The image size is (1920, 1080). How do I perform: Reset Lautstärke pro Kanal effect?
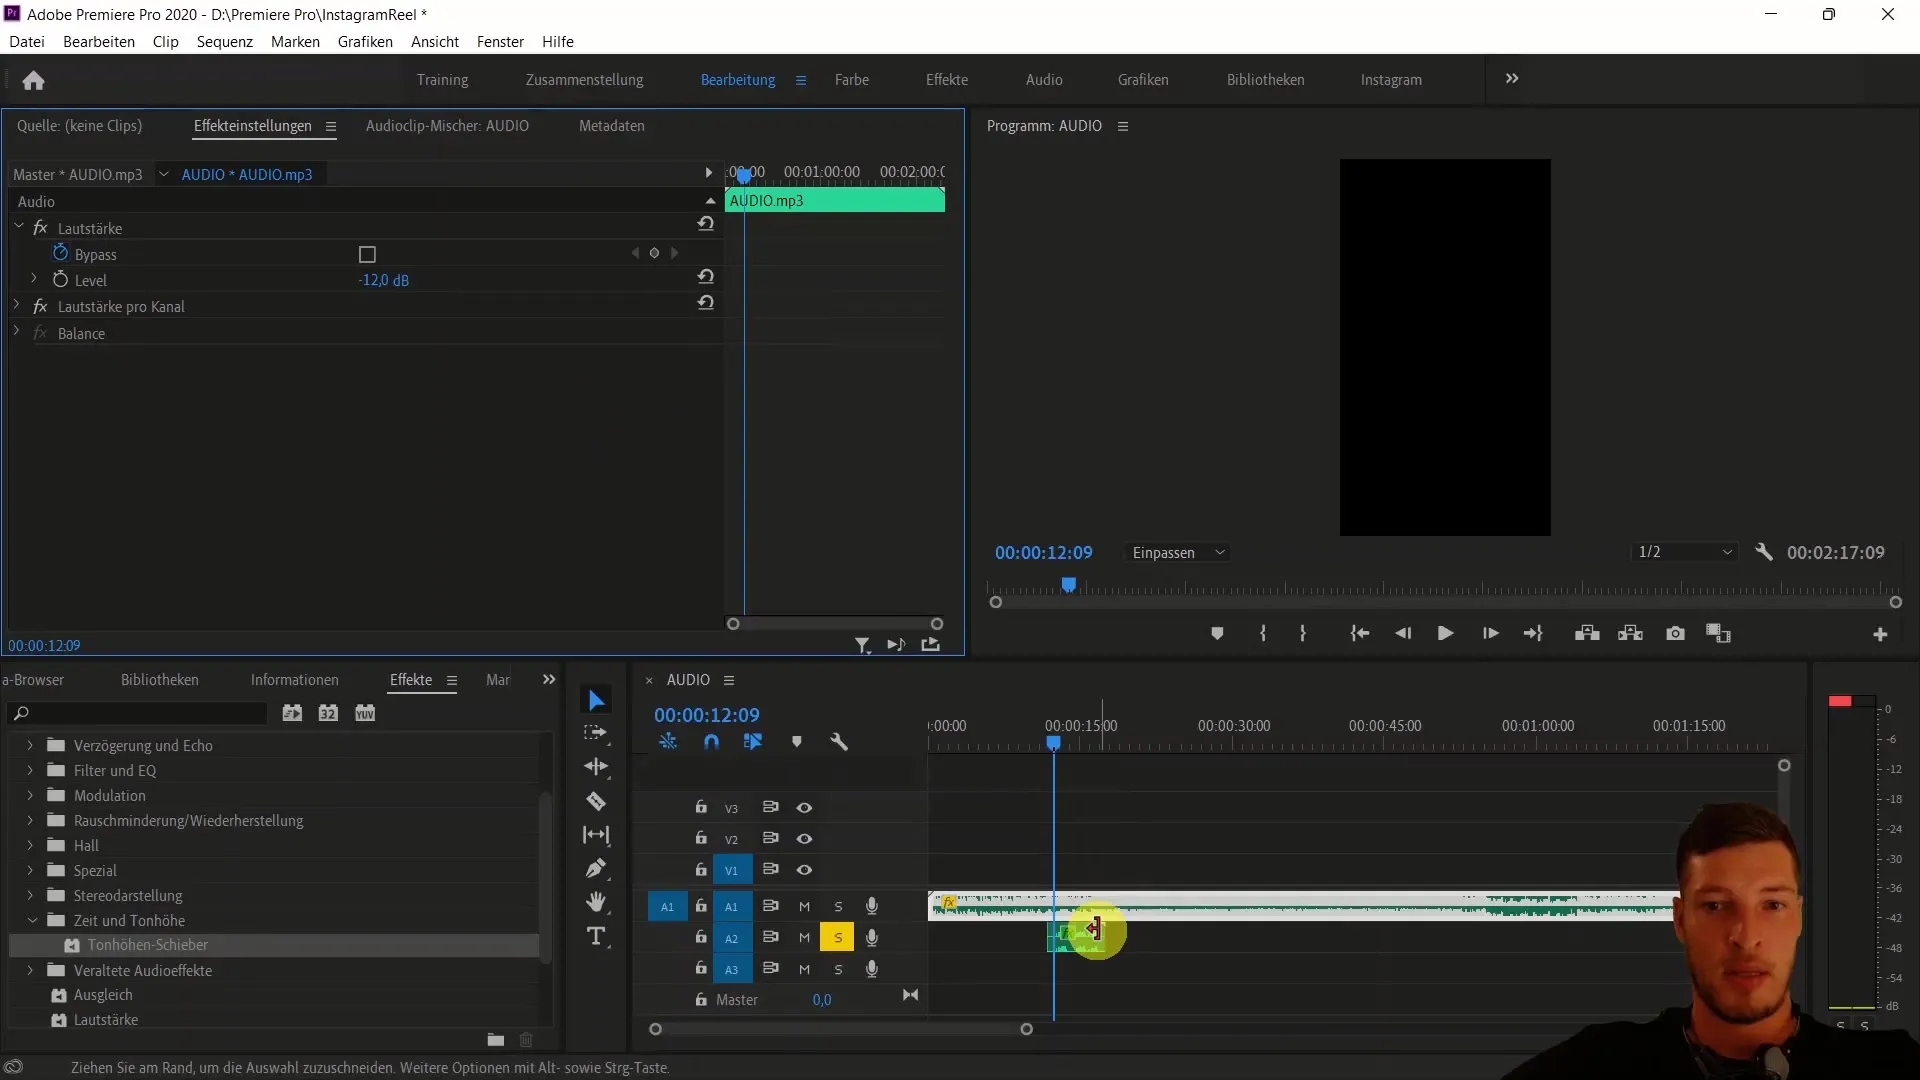coord(706,303)
